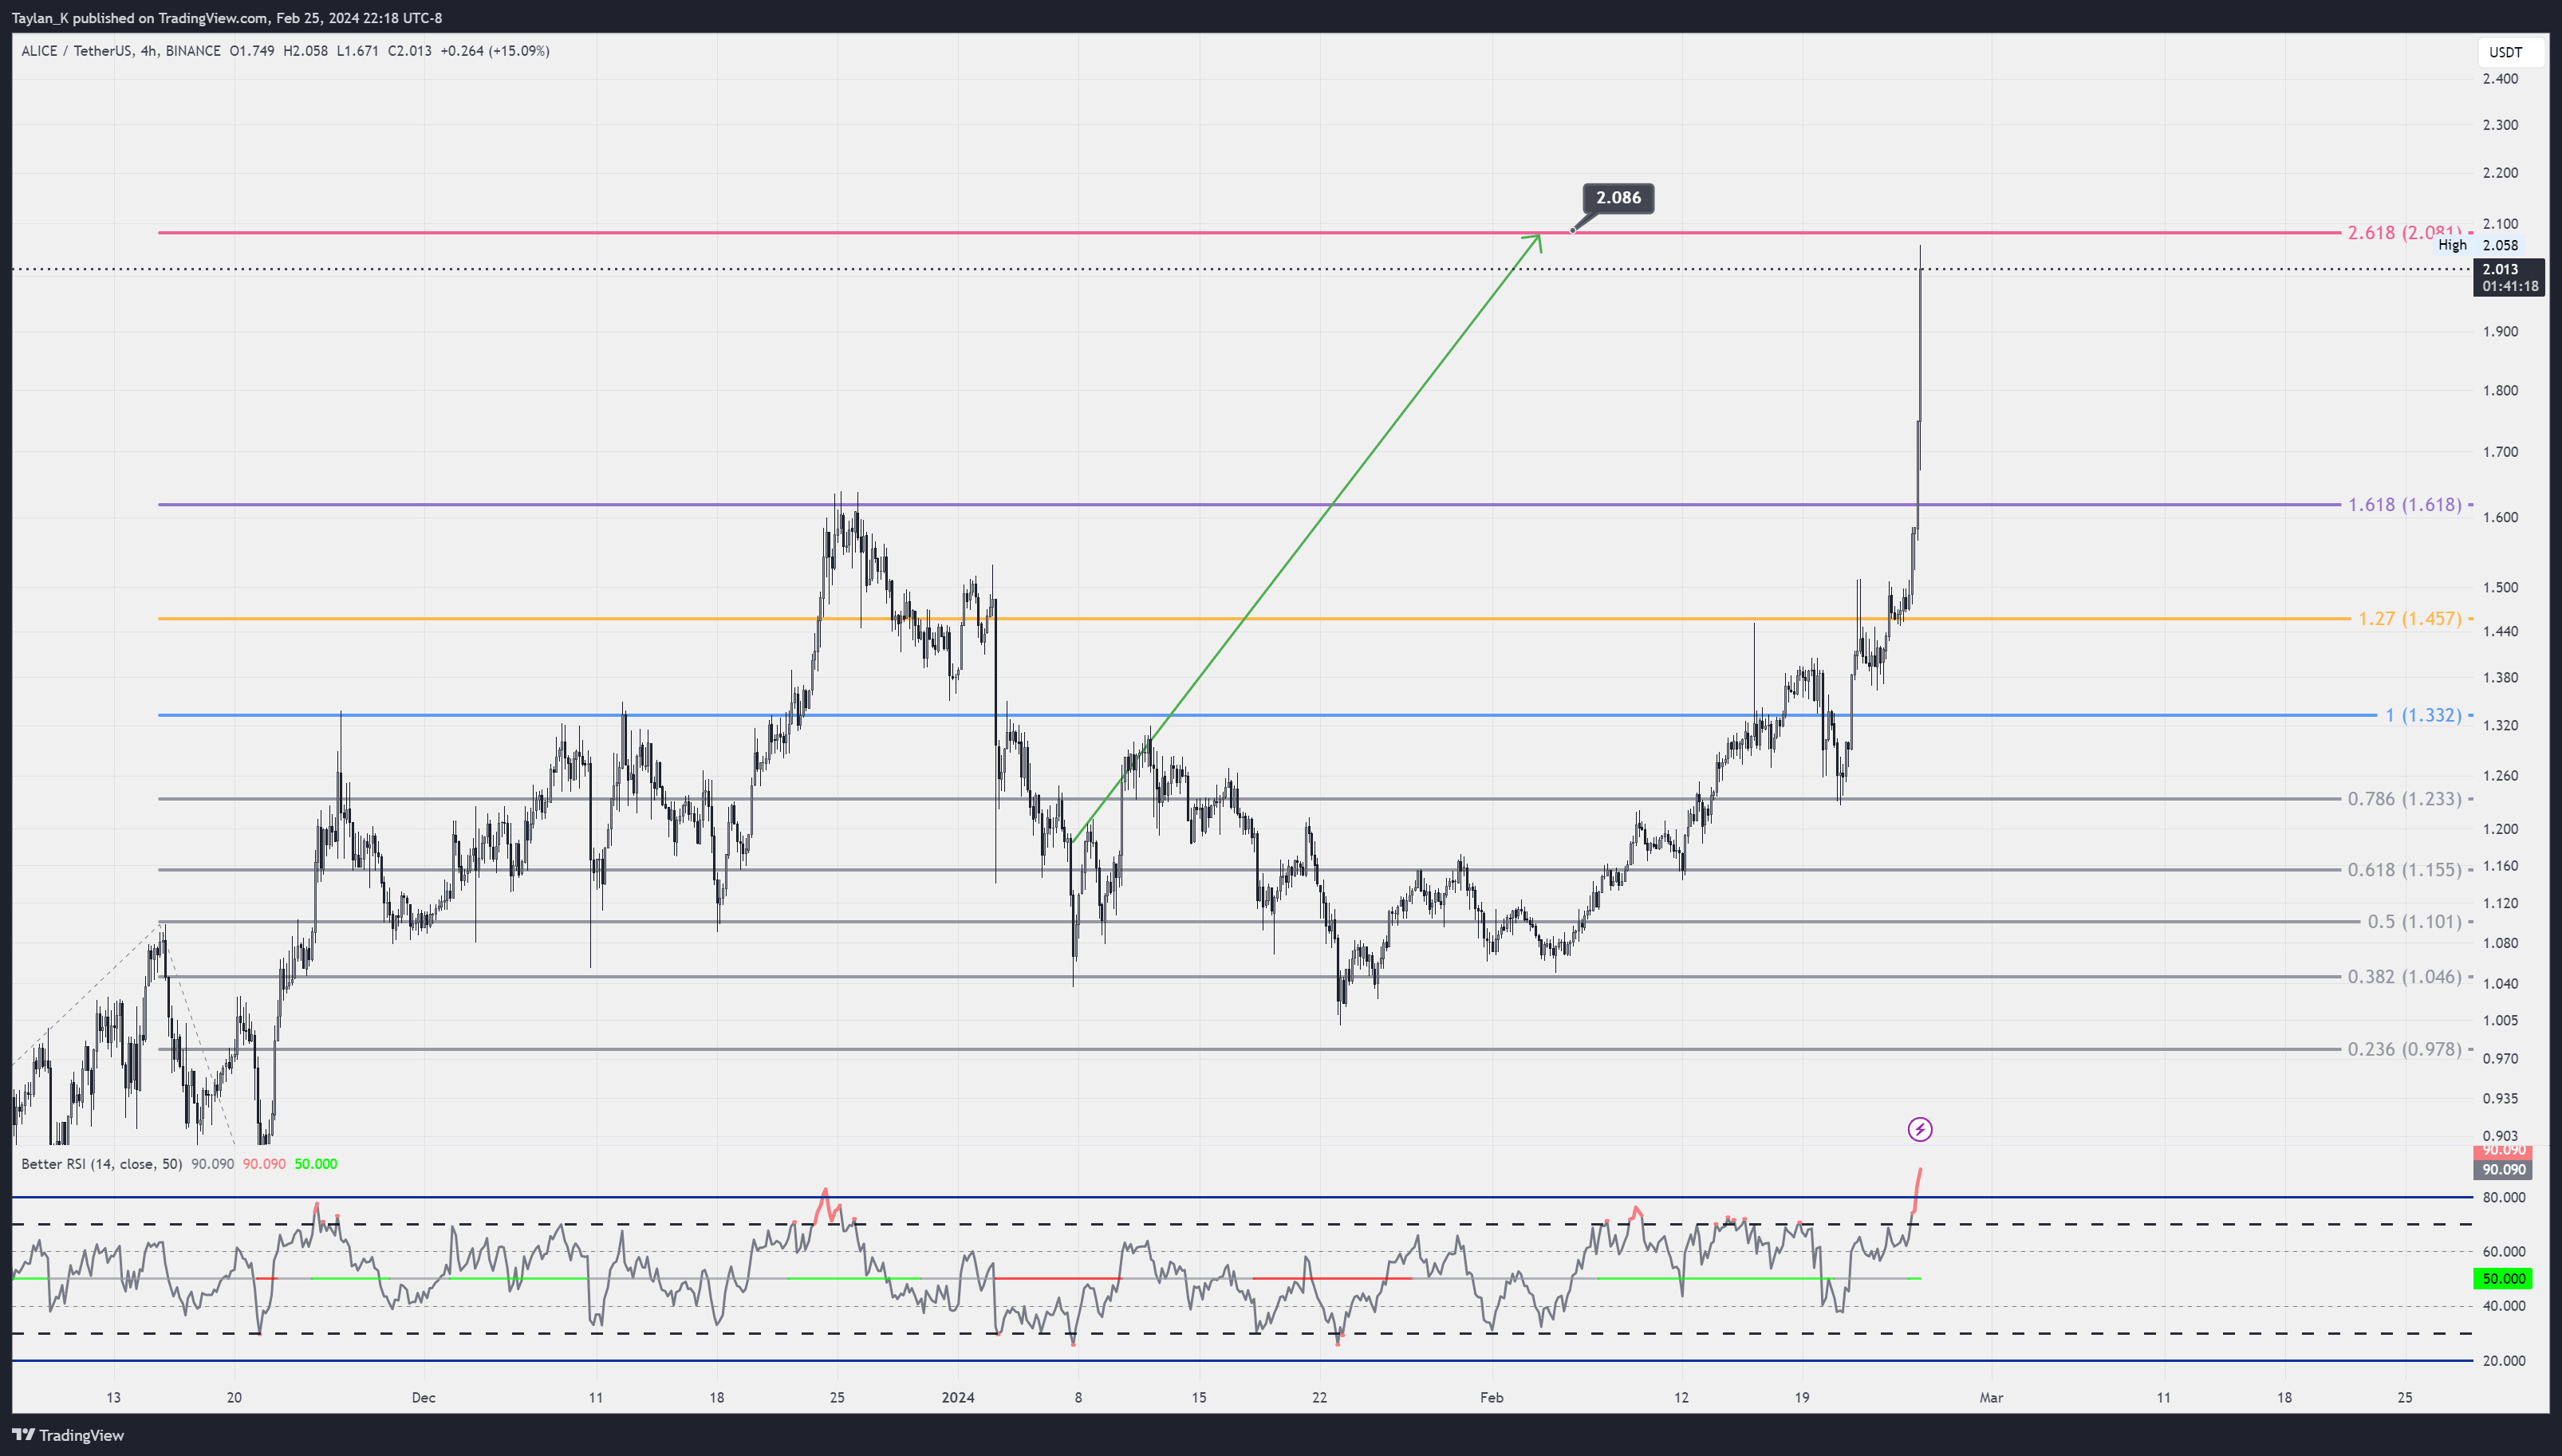Click the Dec label on time axis
2562x1456 pixels.
click(x=424, y=1397)
